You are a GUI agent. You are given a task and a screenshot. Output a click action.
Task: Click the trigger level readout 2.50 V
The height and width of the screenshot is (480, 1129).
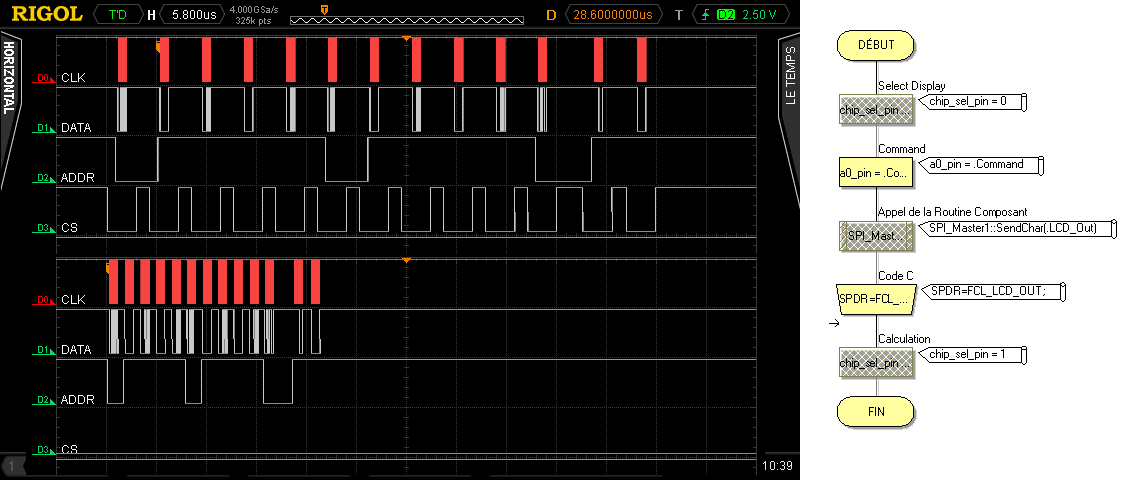coord(760,14)
